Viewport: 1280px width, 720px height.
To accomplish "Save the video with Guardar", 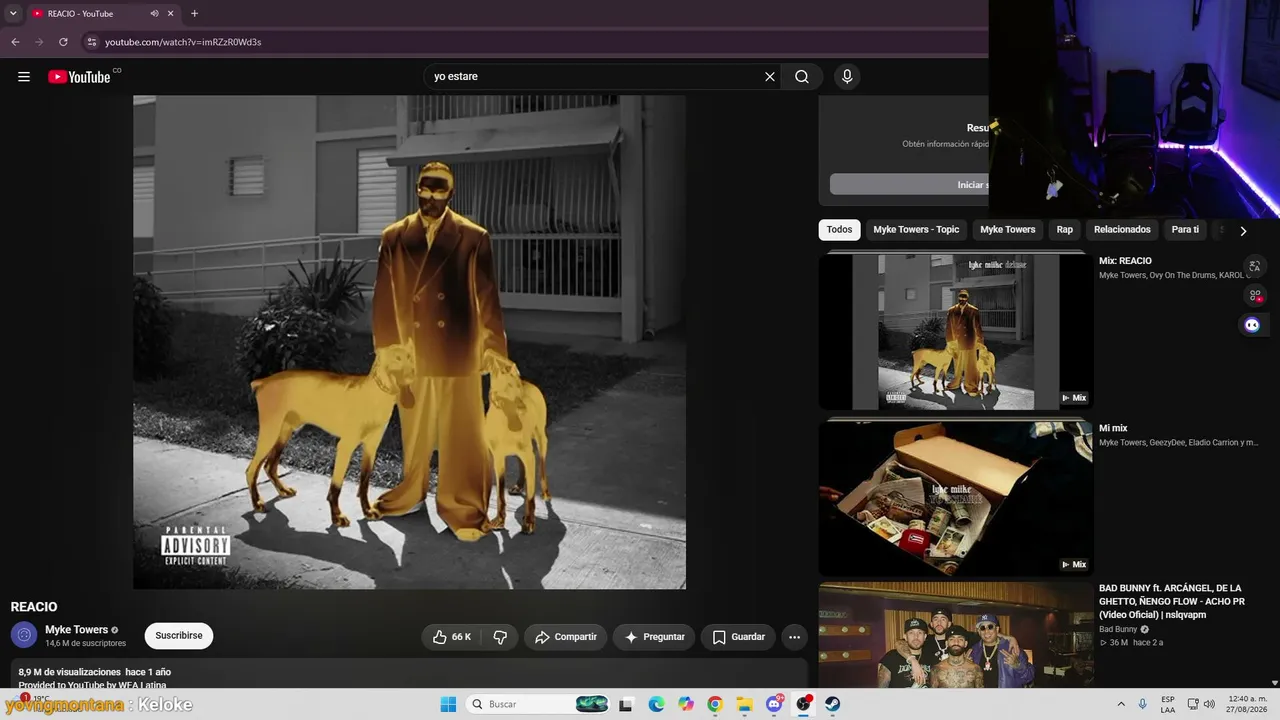I will click(x=739, y=637).
